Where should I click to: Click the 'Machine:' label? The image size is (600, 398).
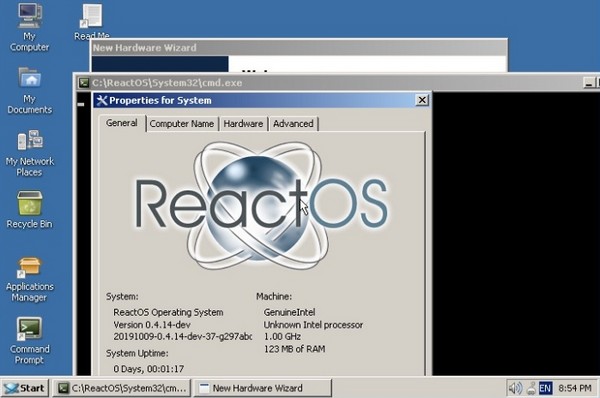274,296
